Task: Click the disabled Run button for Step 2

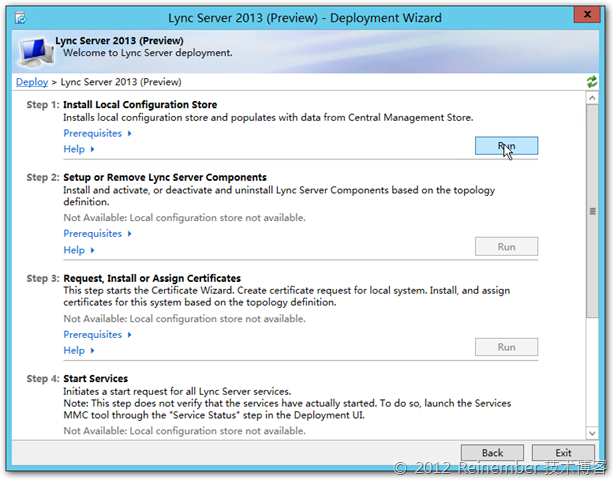Action: coord(506,247)
